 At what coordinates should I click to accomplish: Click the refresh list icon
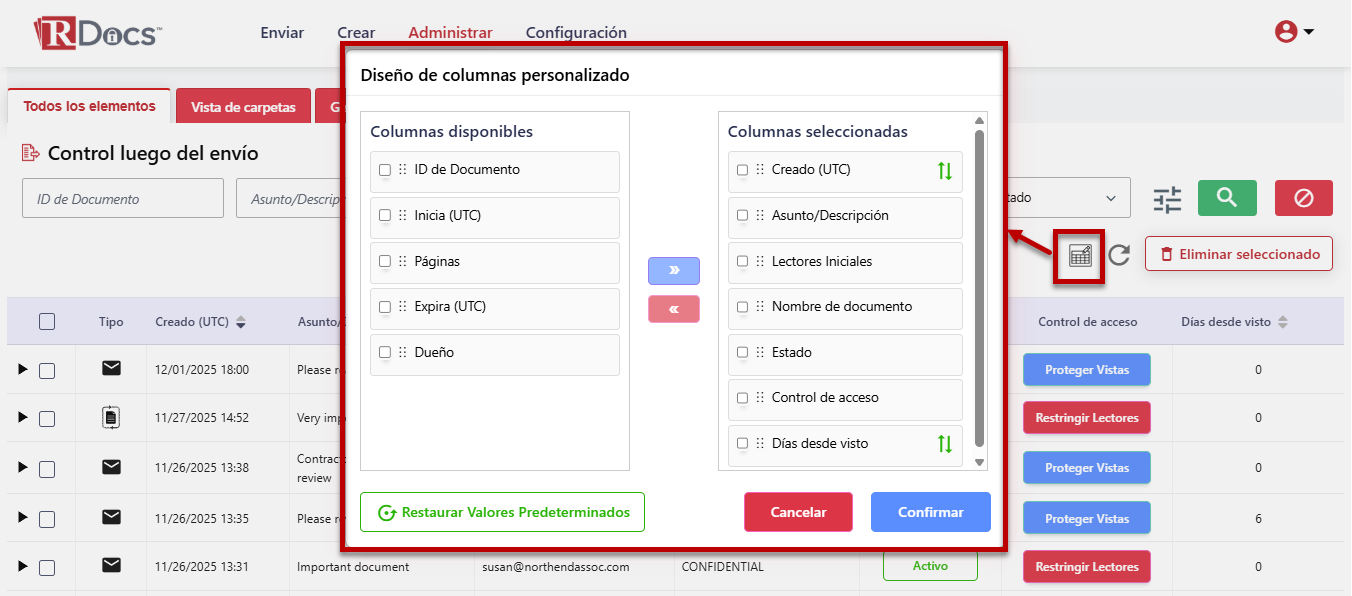[x=1121, y=254]
